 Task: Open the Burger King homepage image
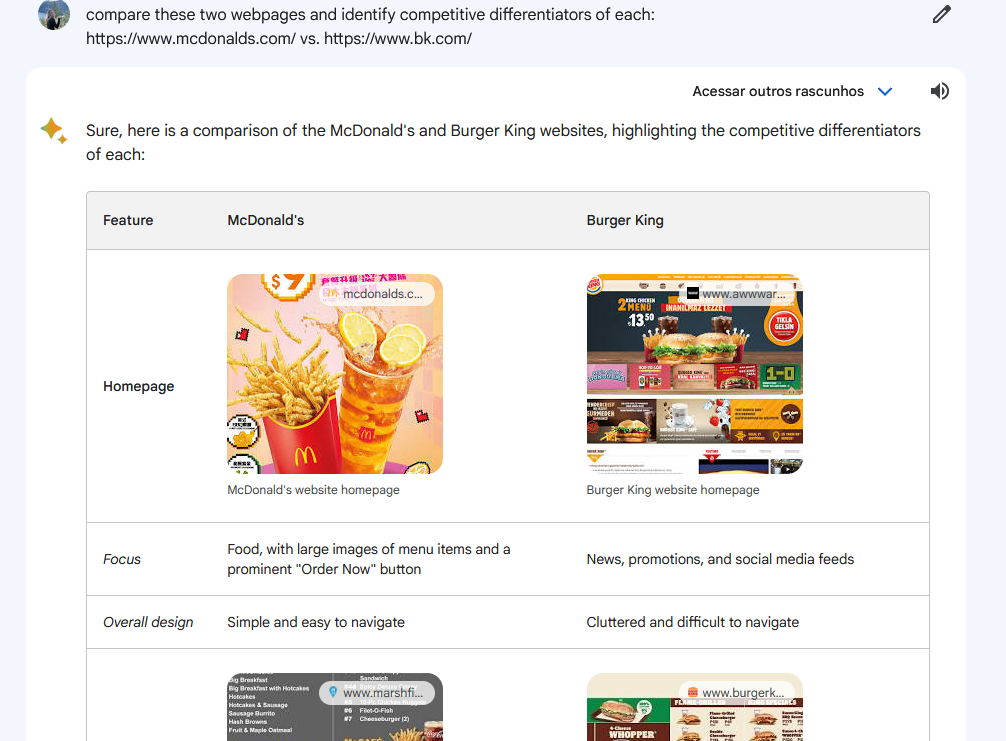pyautogui.click(x=694, y=374)
